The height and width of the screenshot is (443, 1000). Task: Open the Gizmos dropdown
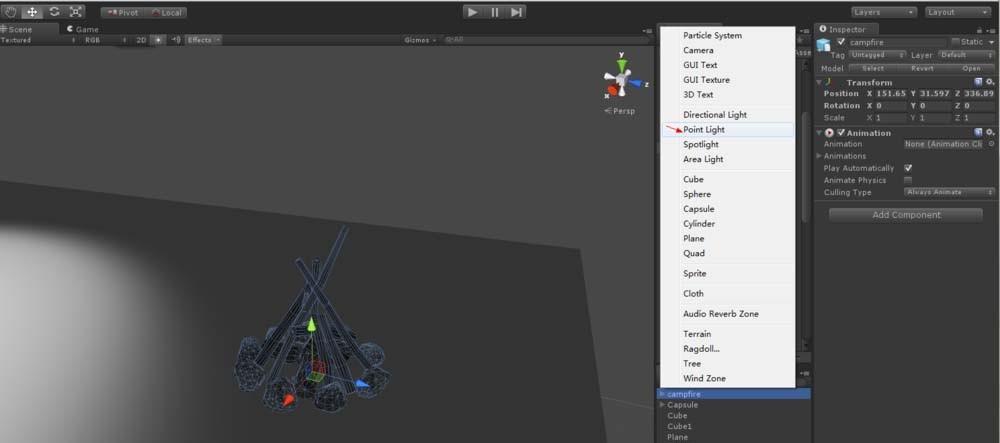click(x=420, y=40)
